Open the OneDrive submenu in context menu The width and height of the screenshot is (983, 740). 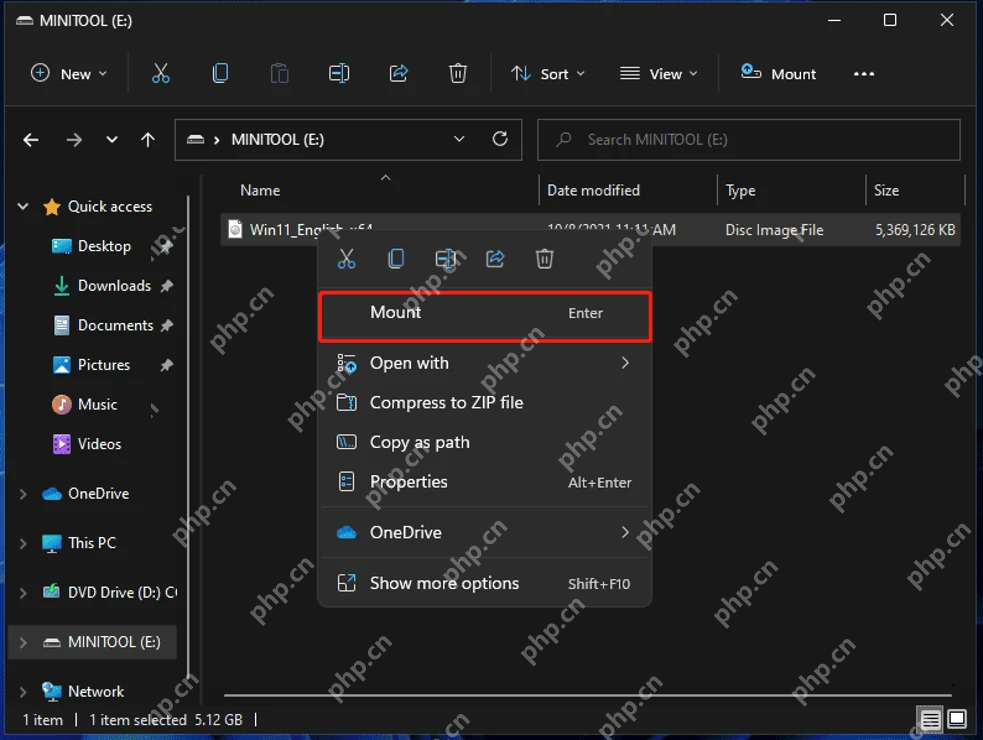pyautogui.click(x=485, y=532)
